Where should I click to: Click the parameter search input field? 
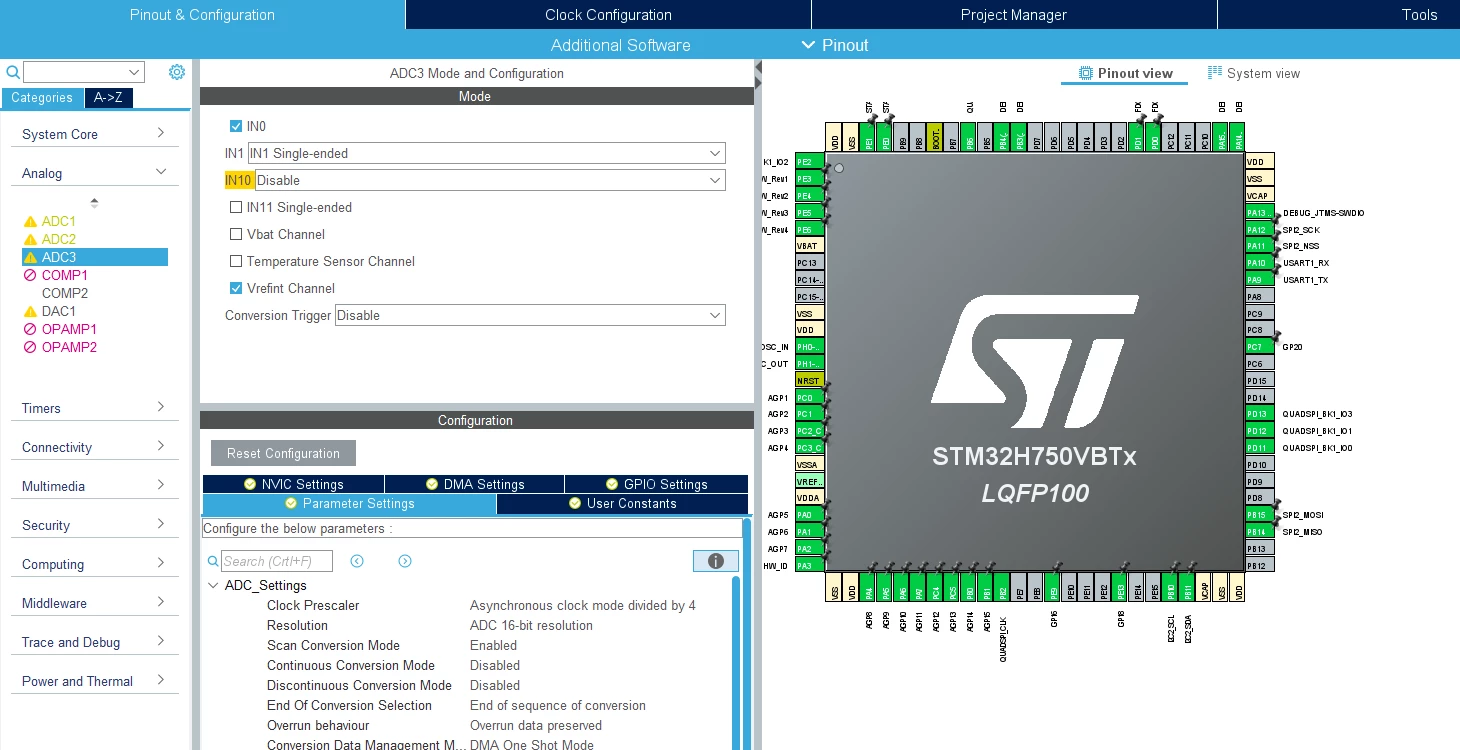coord(277,561)
